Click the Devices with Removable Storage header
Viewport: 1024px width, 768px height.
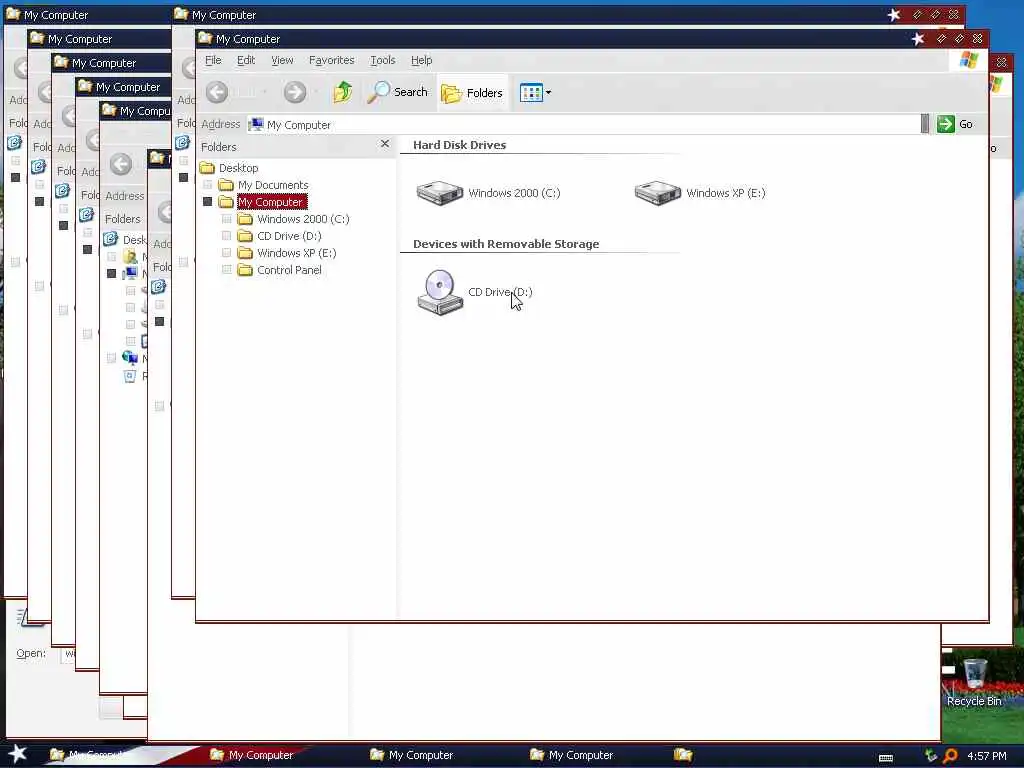pos(506,244)
